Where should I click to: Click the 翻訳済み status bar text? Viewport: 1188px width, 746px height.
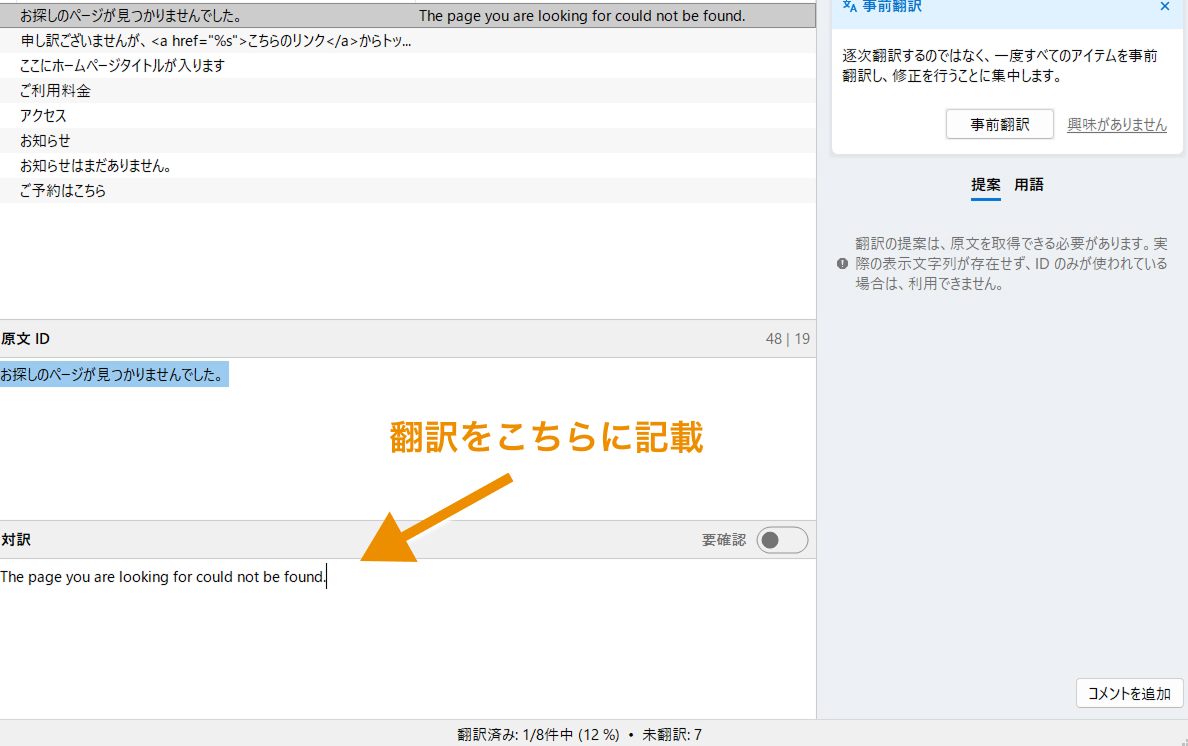(x=579, y=735)
